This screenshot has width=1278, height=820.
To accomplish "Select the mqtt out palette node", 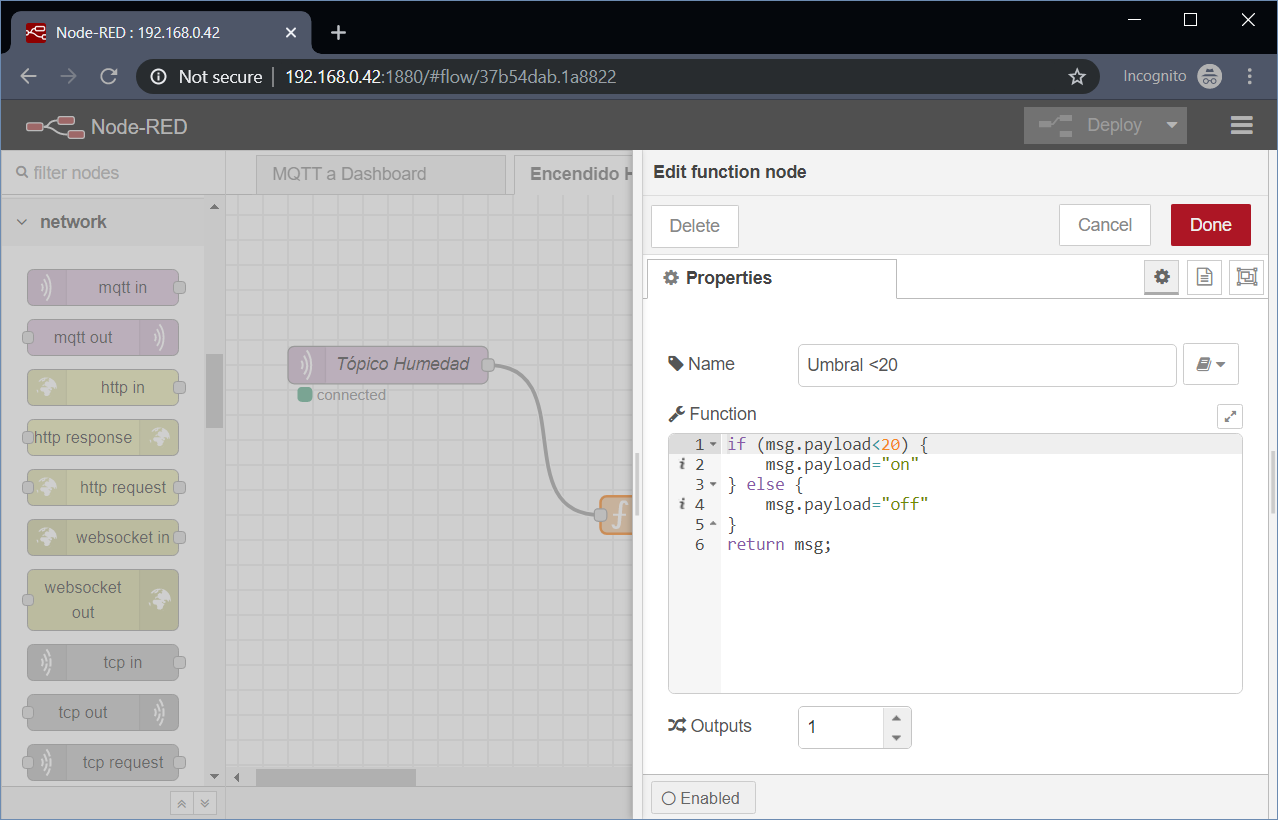I will (103, 337).
